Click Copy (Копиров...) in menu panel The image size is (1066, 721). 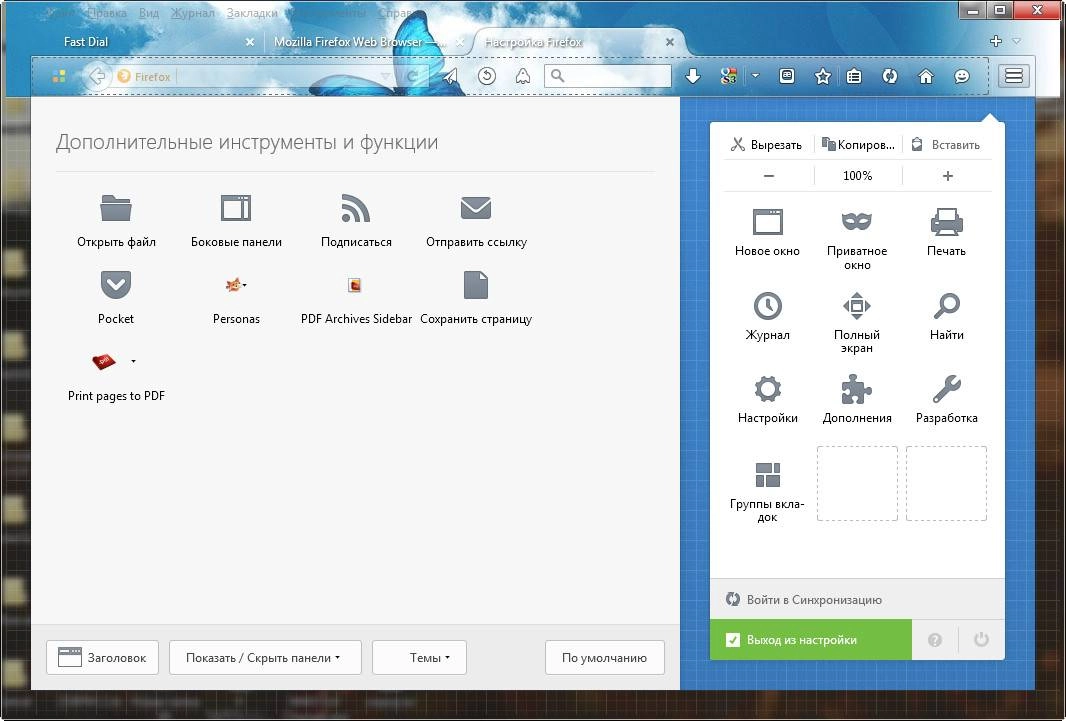(858, 145)
